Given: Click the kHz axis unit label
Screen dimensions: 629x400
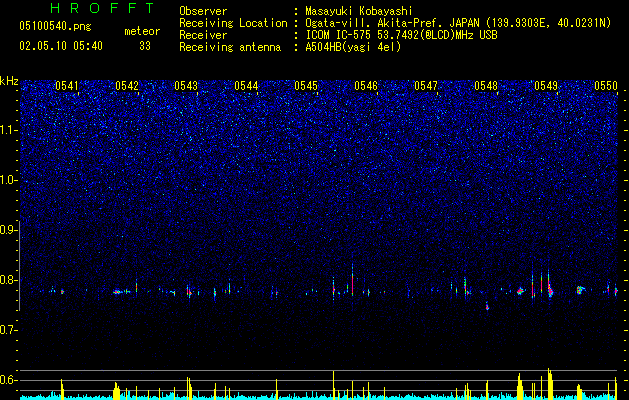Looking at the screenshot, I should (9, 81).
